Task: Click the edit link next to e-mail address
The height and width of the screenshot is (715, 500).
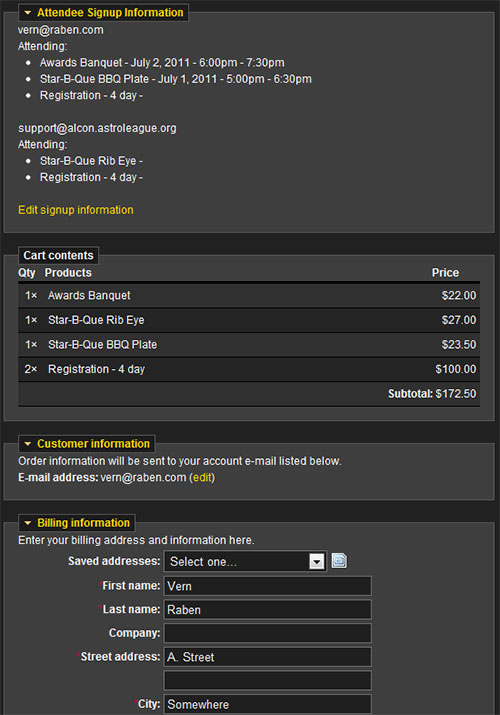Action: [x=202, y=477]
